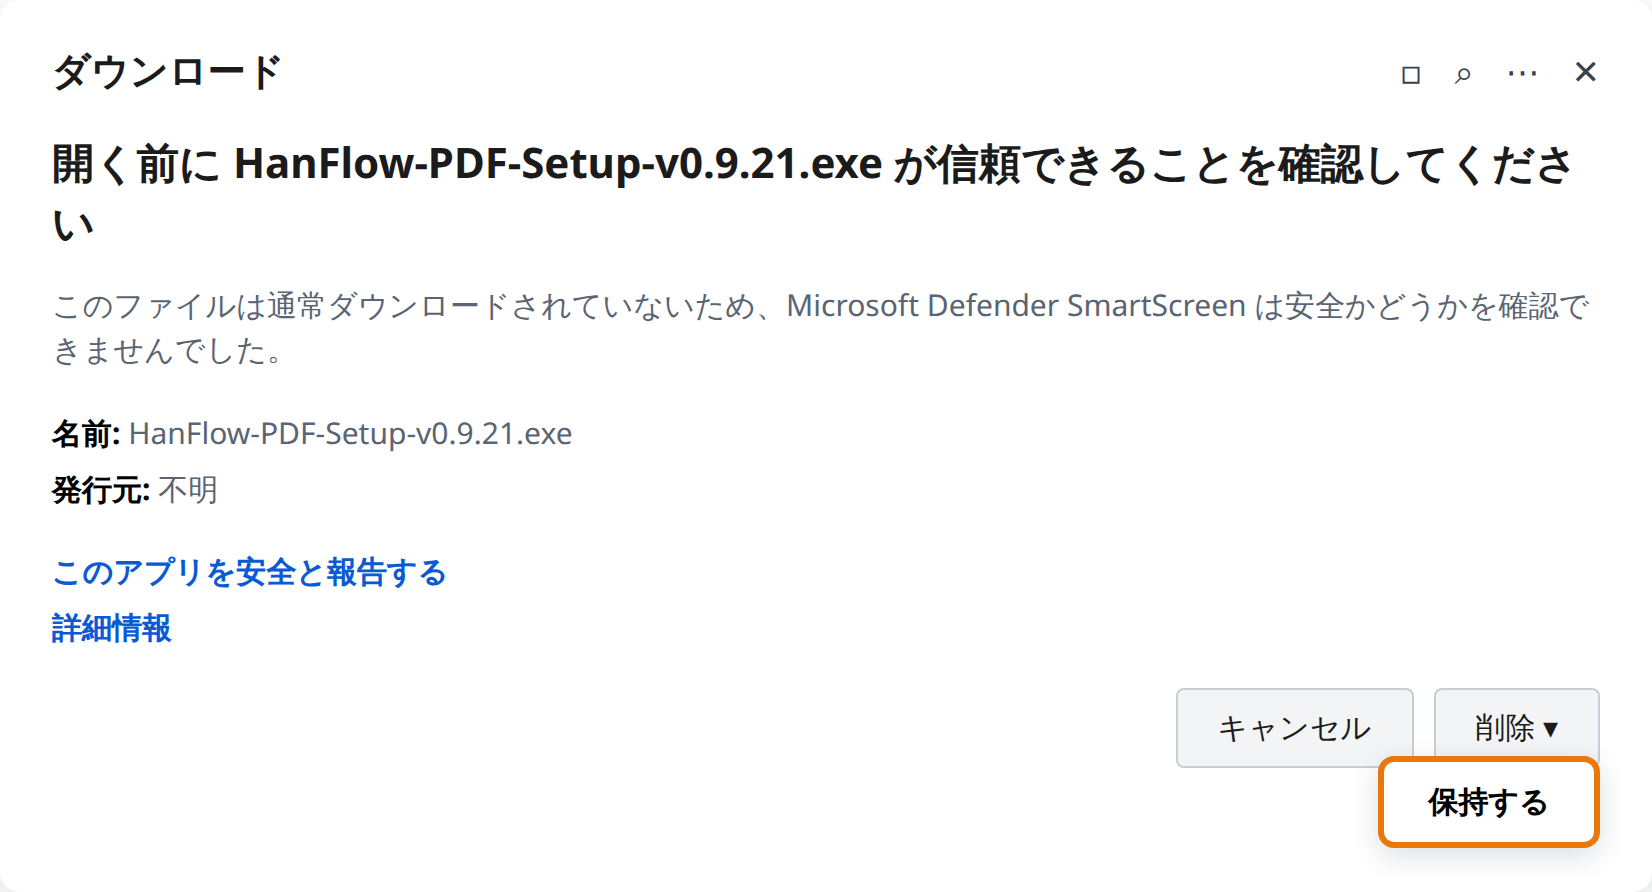Open the downloads folder square icon
Screen dimensions: 1652x892
[x=1411, y=75]
